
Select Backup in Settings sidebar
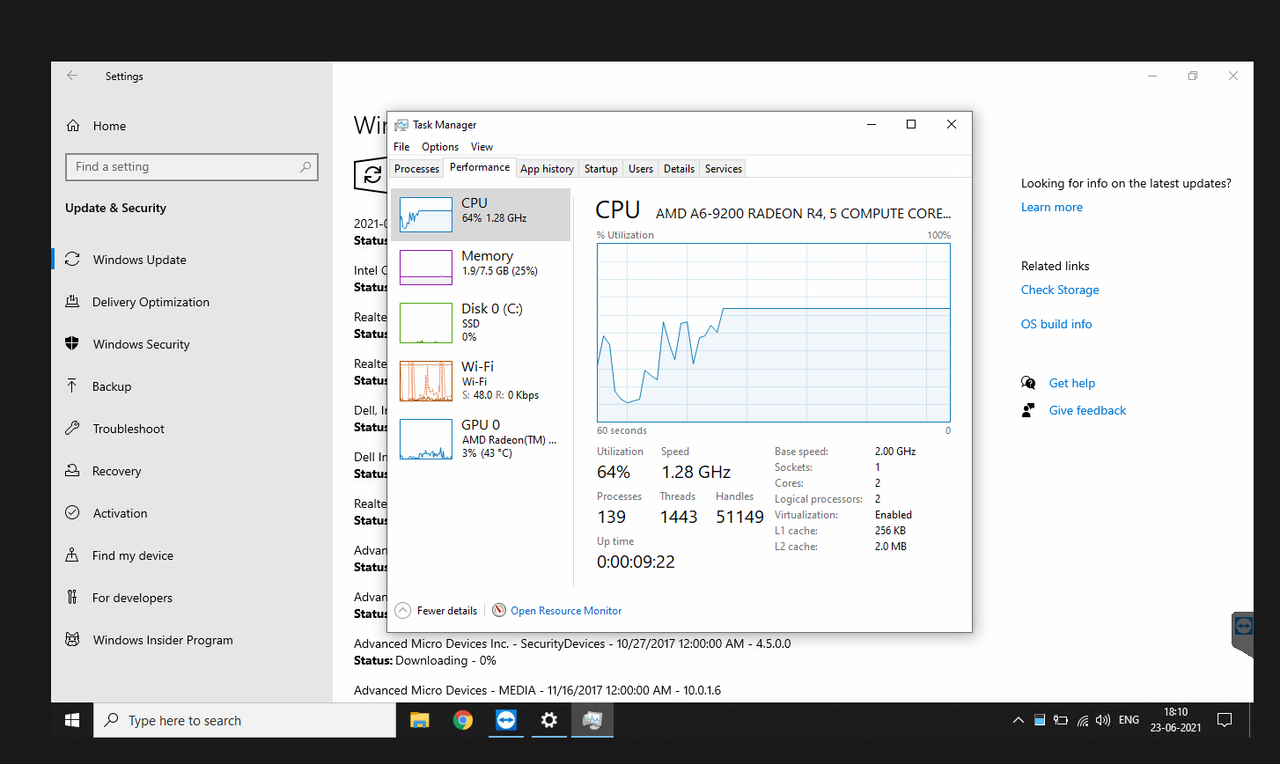[x=110, y=386]
